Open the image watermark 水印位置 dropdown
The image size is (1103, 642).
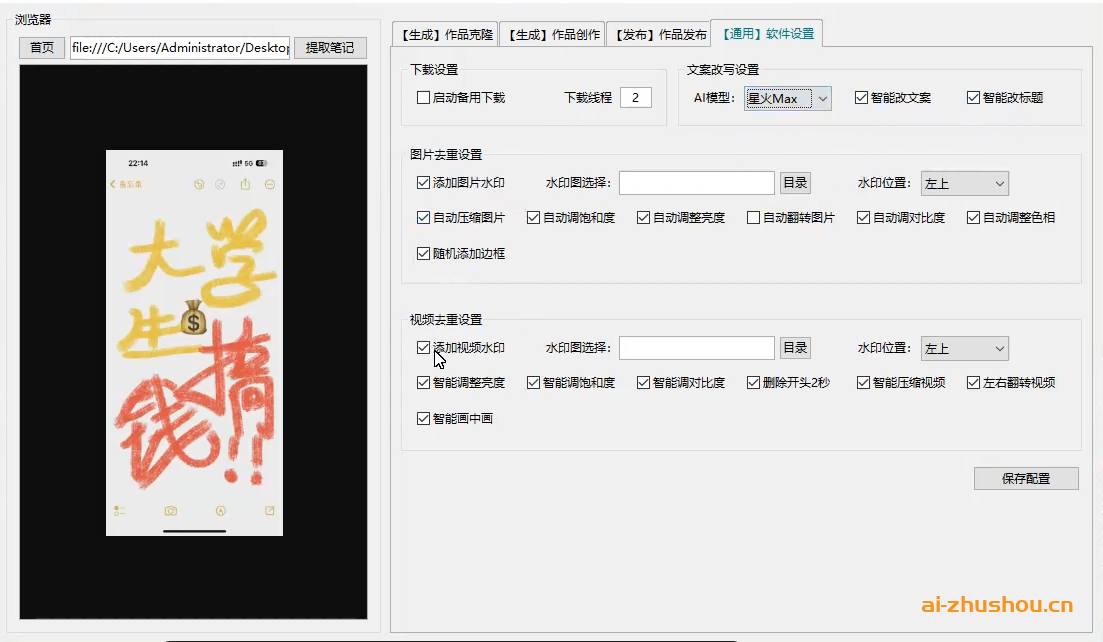click(963, 182)
